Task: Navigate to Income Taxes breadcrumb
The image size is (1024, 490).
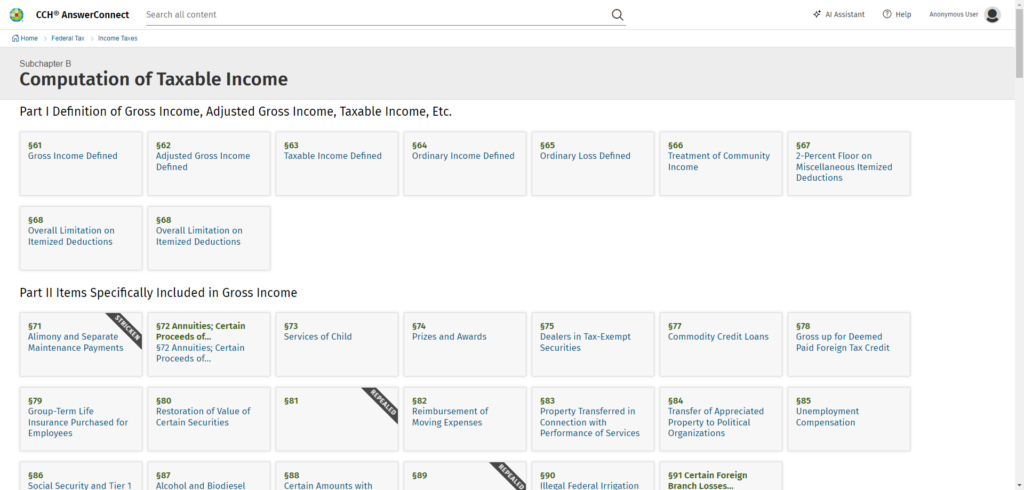Action: 117,38
